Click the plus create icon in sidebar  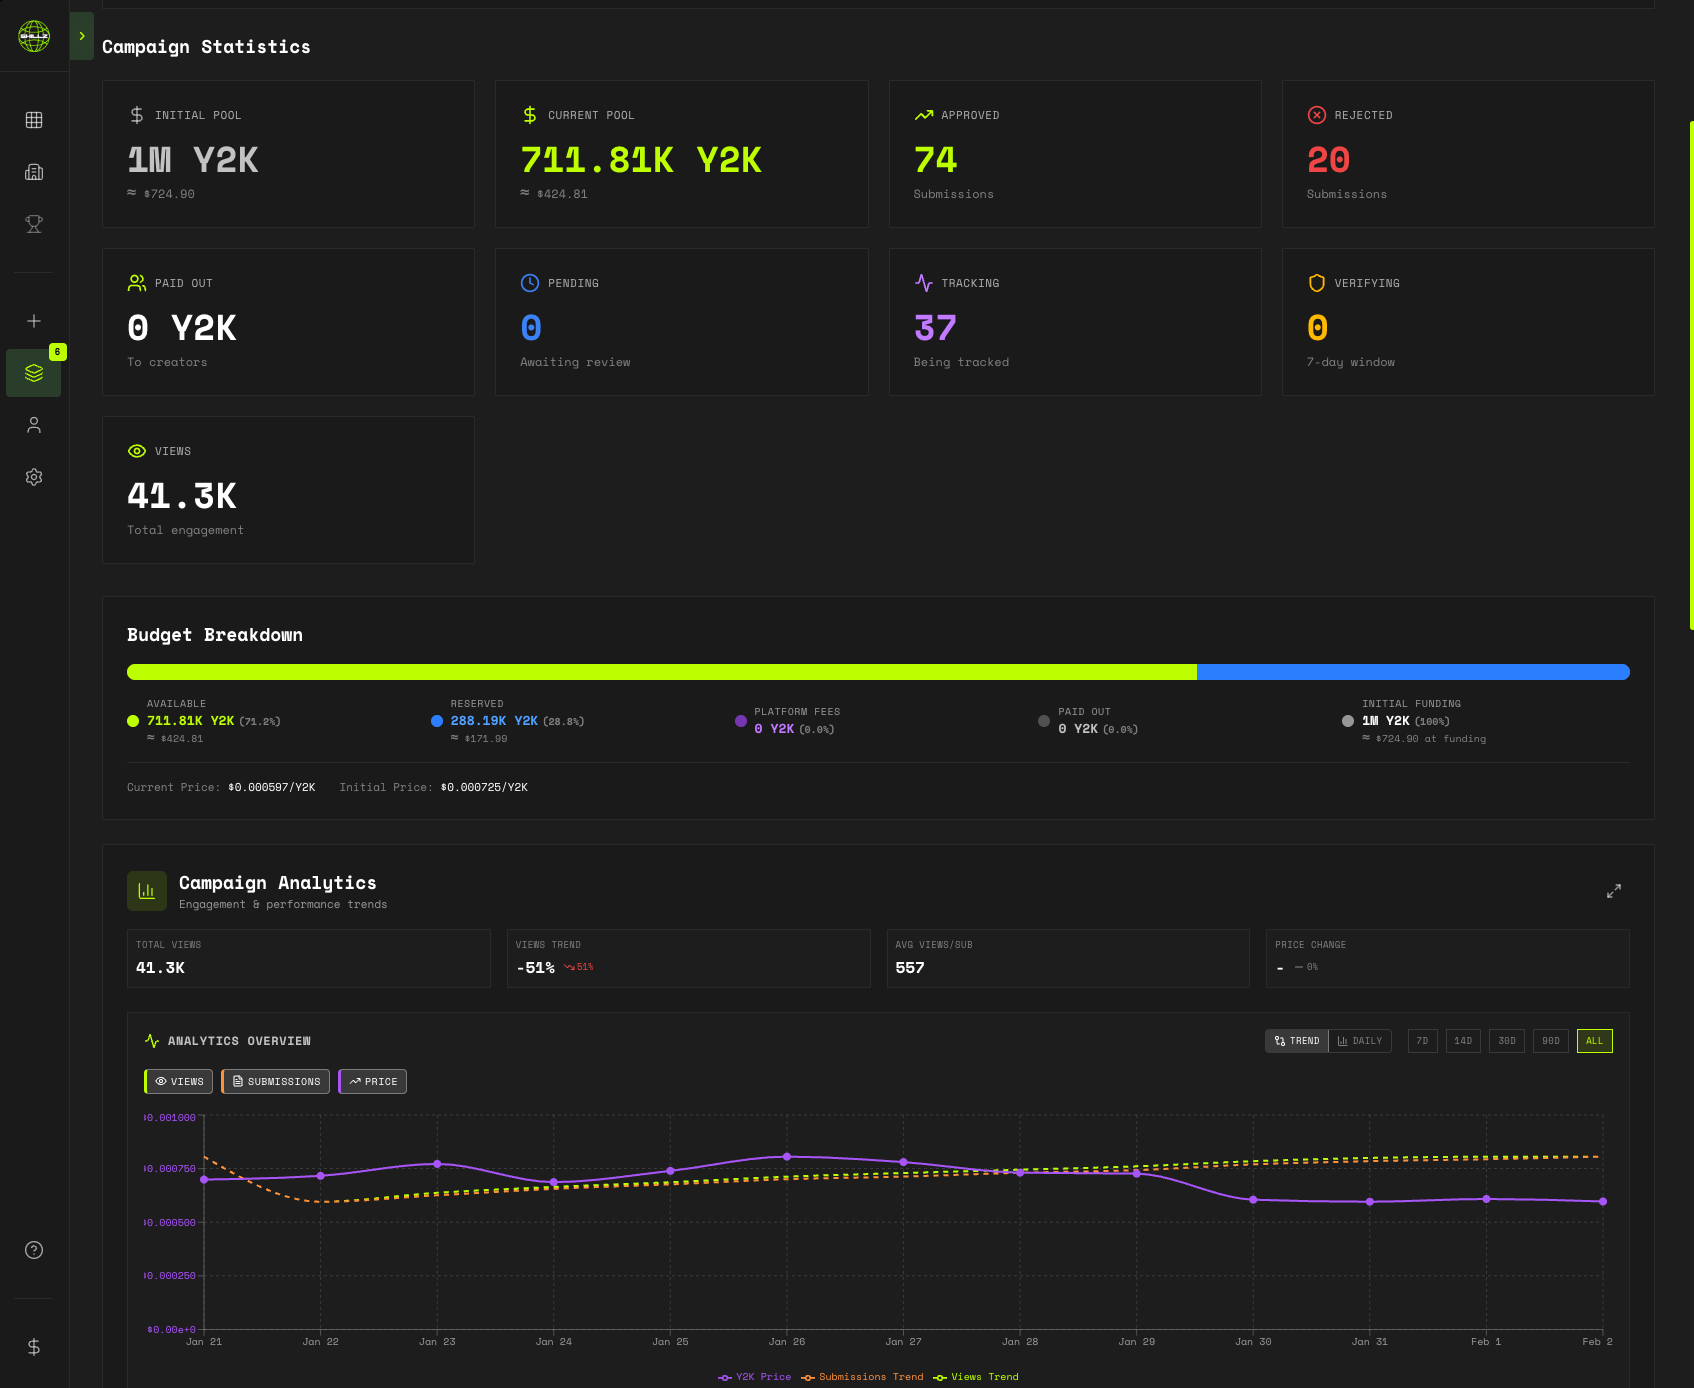click(x=34, y=321)
